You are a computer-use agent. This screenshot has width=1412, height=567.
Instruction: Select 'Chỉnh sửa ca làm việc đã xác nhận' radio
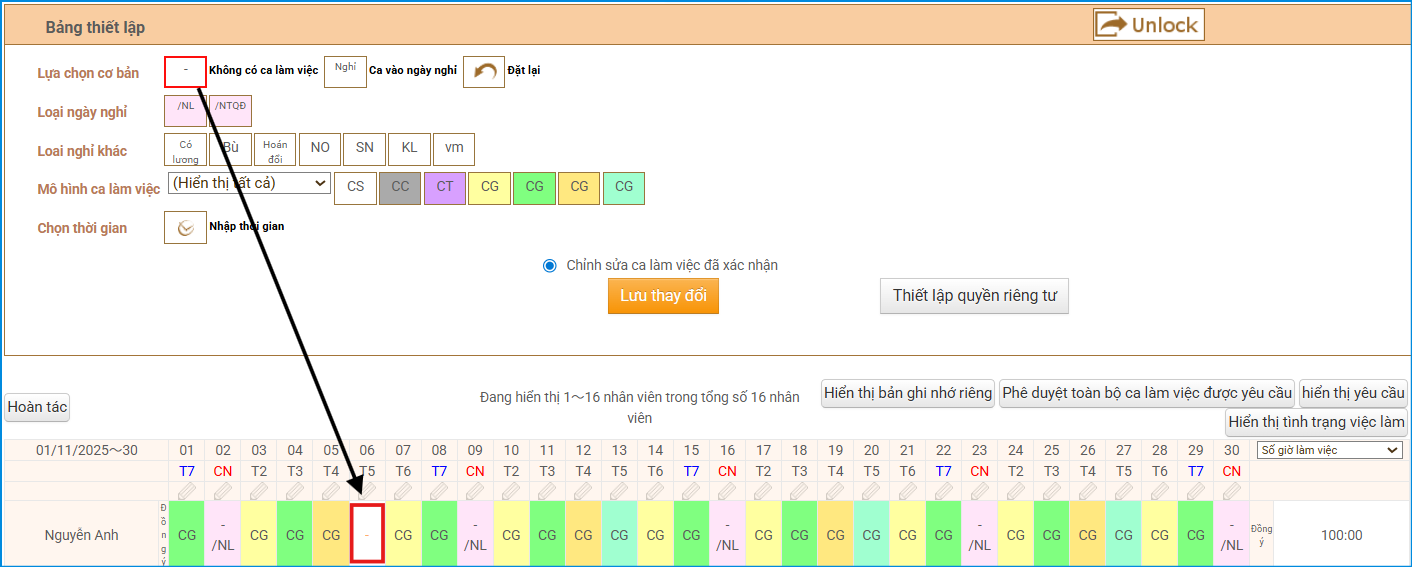click(x=549, y=265)
